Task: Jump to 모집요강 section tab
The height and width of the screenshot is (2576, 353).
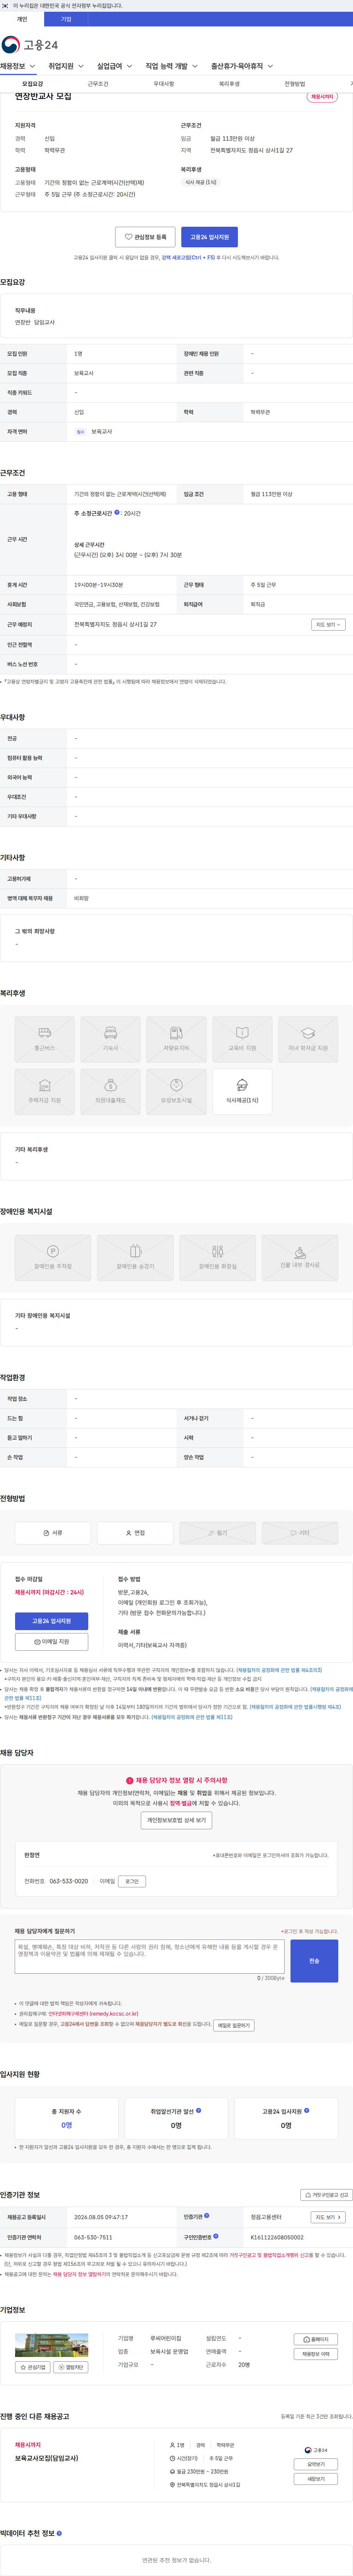Action: tap(33, 84)
